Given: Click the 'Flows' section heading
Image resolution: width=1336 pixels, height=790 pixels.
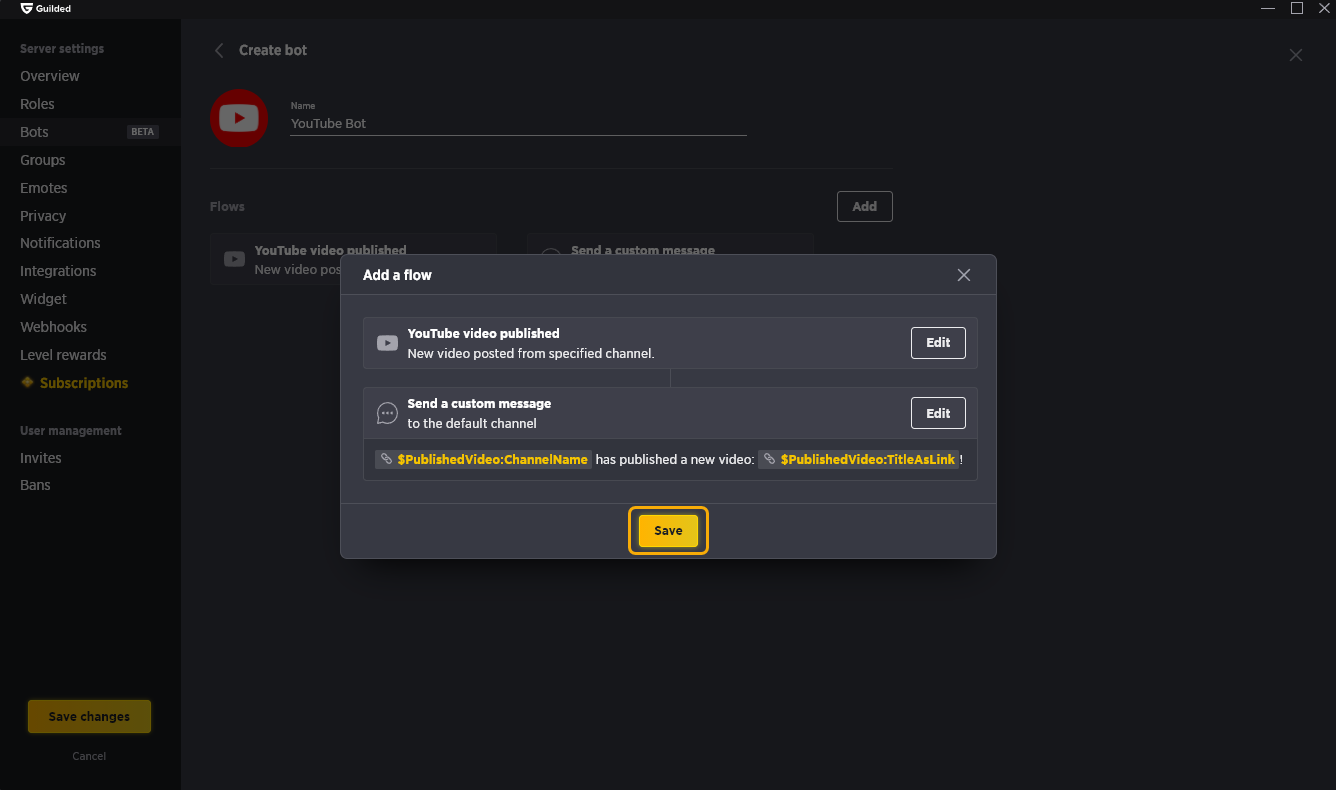Looking at the screenshot, I should (x=227, y=207).
